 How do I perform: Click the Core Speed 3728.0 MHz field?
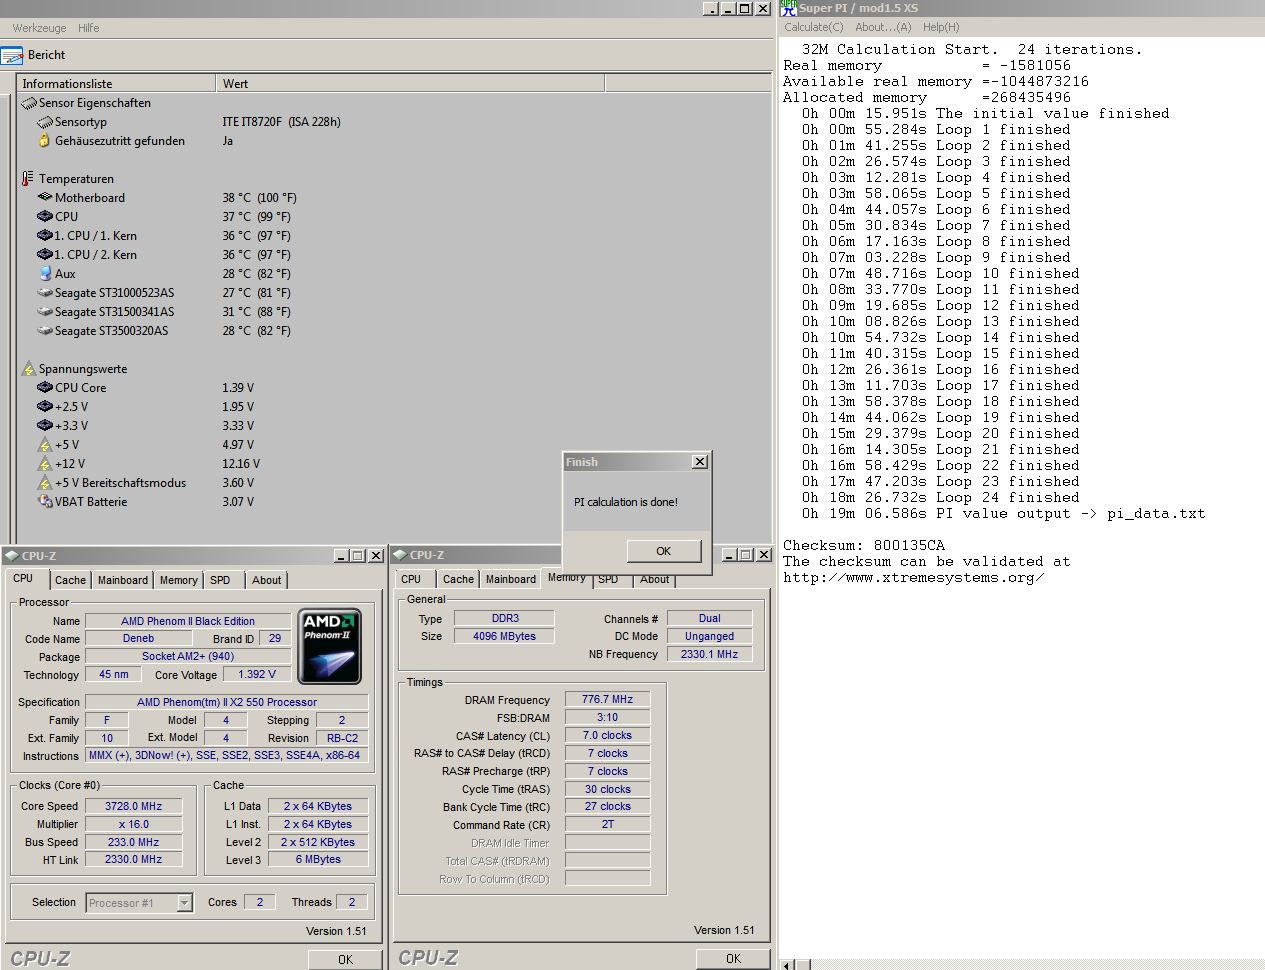point(134,806)
